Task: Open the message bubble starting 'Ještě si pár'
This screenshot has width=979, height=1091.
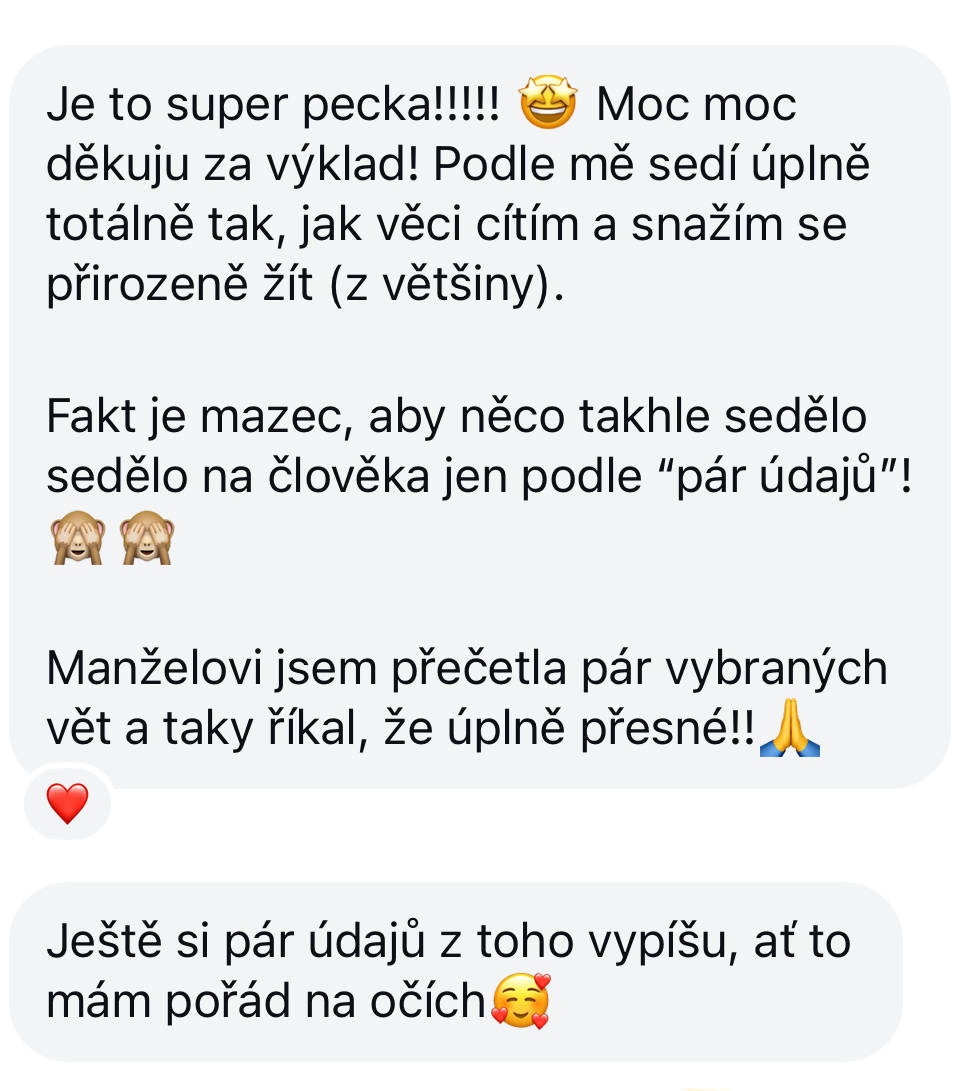Action: 456,971
